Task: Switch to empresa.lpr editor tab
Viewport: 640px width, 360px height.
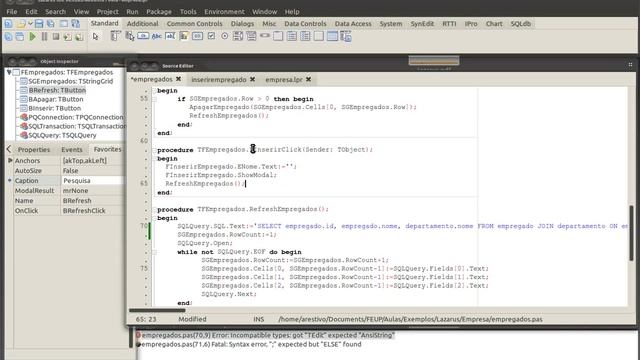Action: 284,80
